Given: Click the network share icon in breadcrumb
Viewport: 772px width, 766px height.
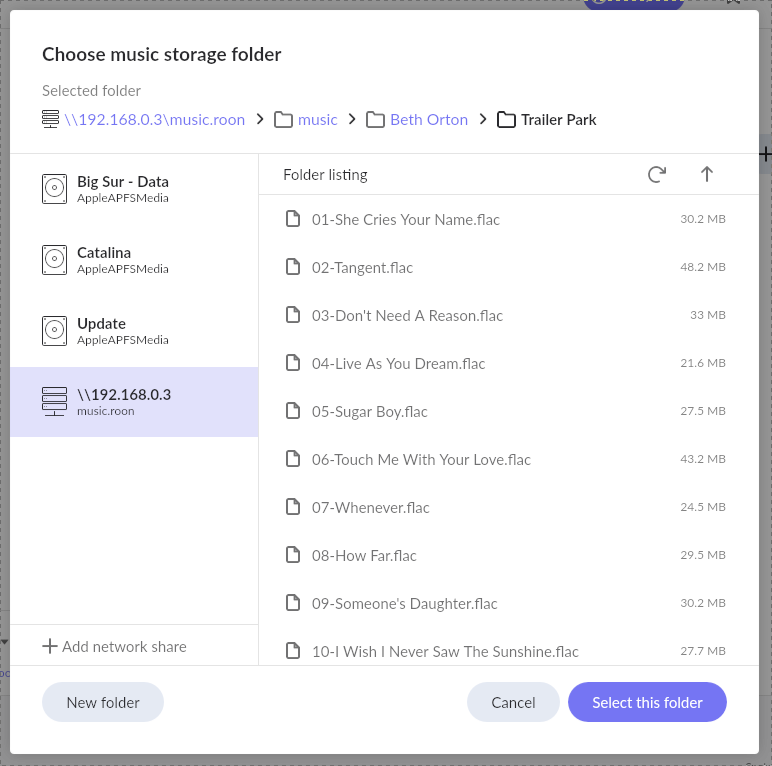Looking at the screenshot, I should tap(50, 119).
